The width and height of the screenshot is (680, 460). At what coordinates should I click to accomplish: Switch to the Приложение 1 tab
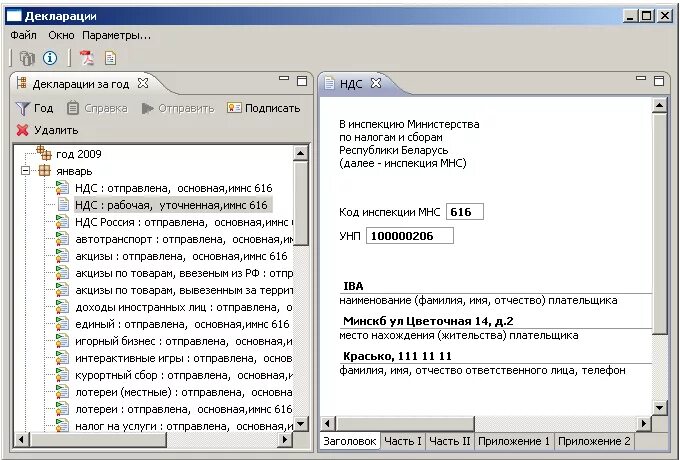click(514, 441)
